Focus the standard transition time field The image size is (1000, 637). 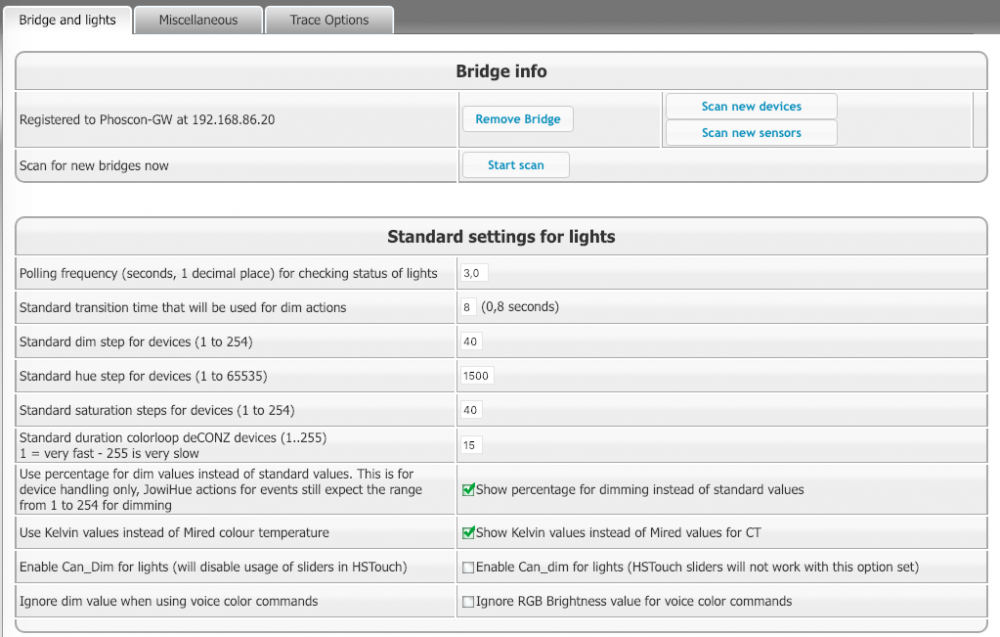(468, 307)
